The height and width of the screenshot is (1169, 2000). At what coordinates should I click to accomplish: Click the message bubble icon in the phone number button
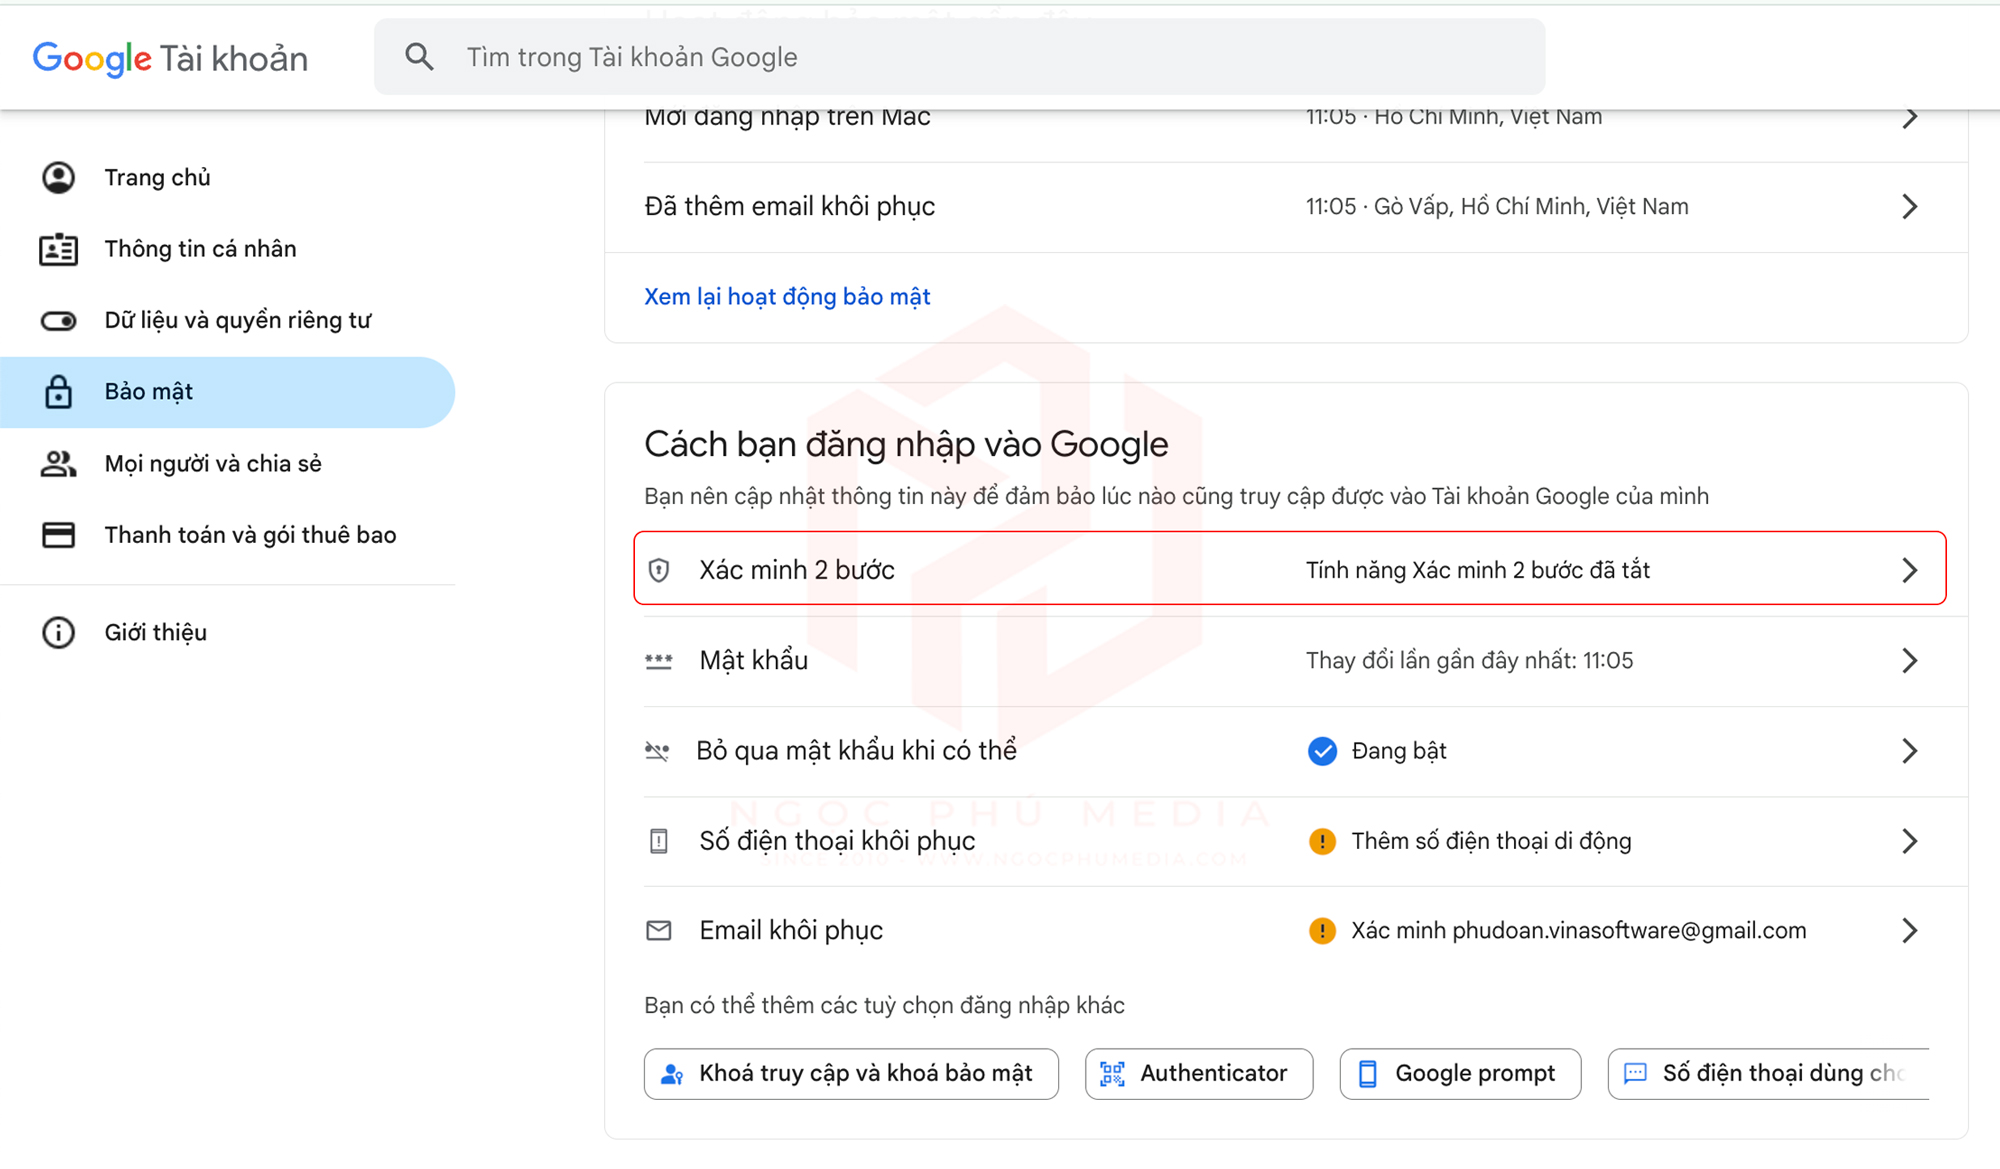[1635, 1074]
